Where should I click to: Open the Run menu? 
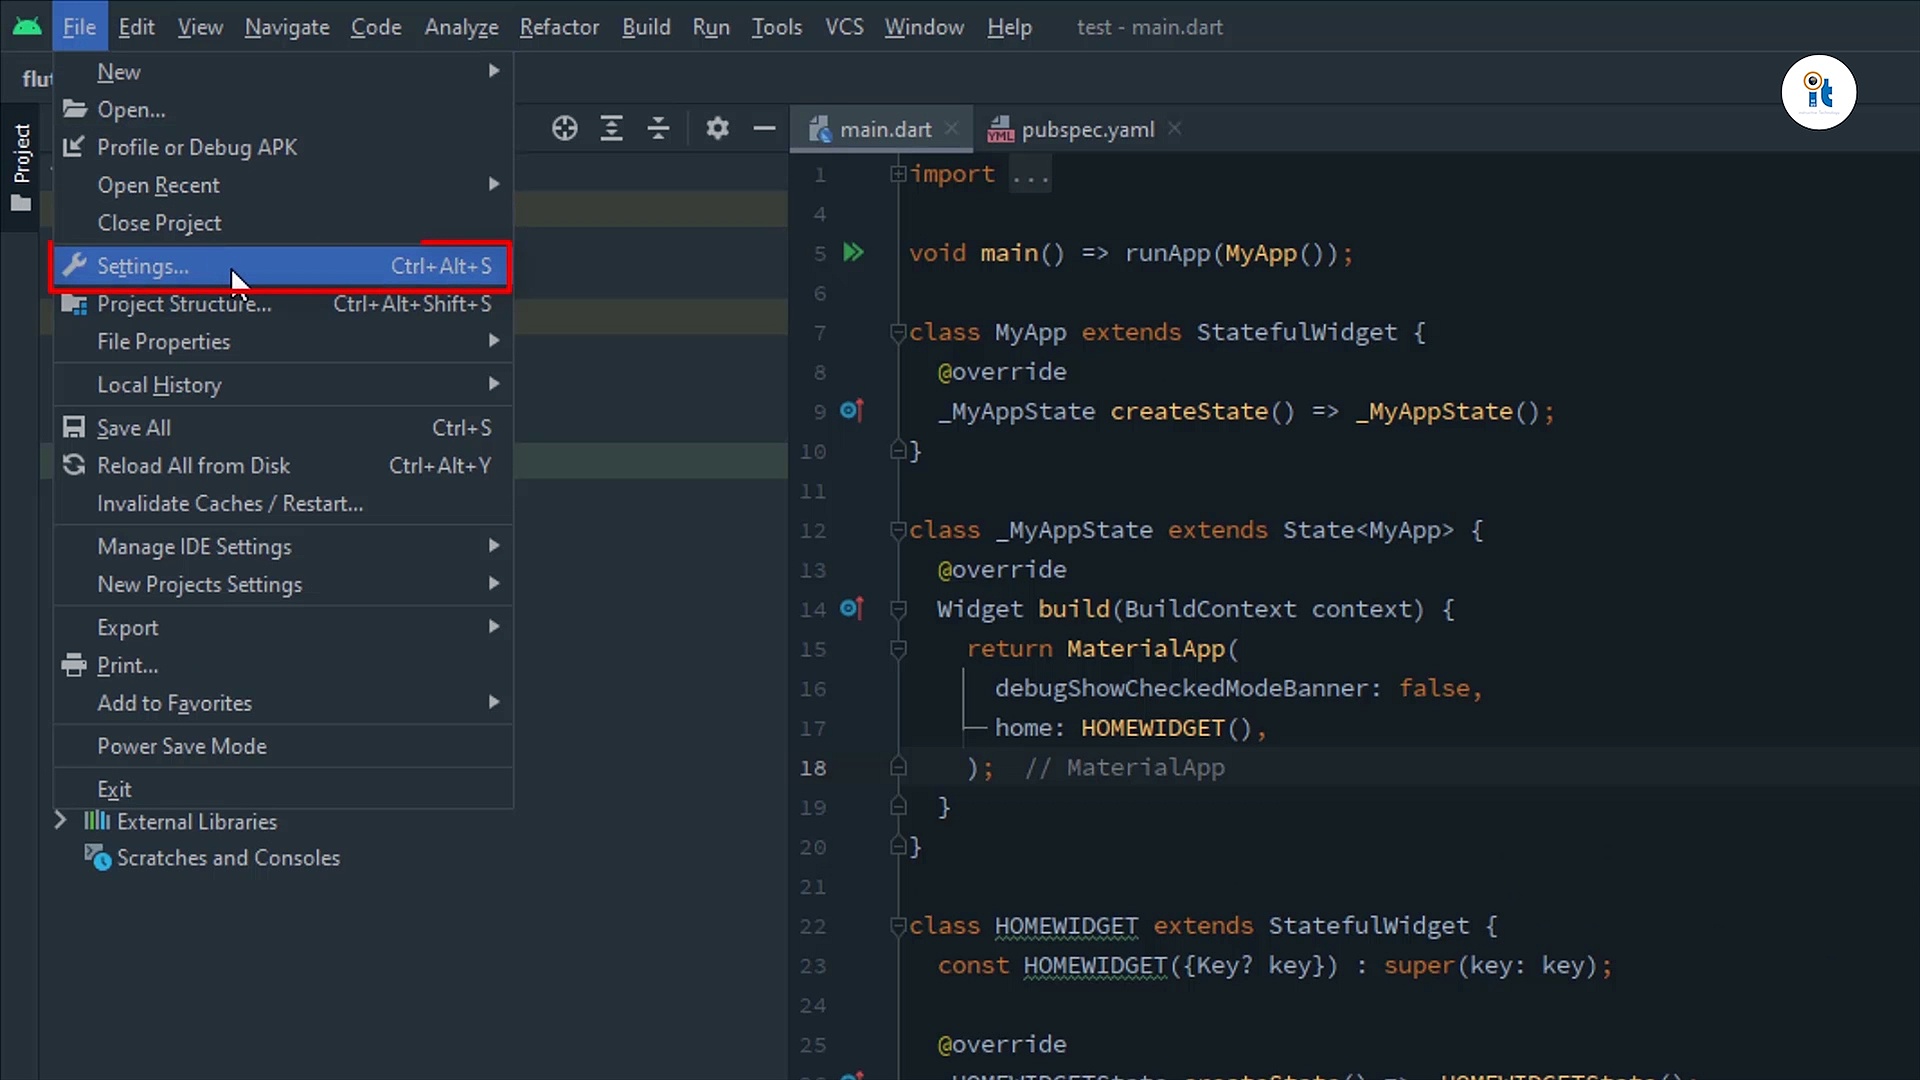(x=711, y=27)
